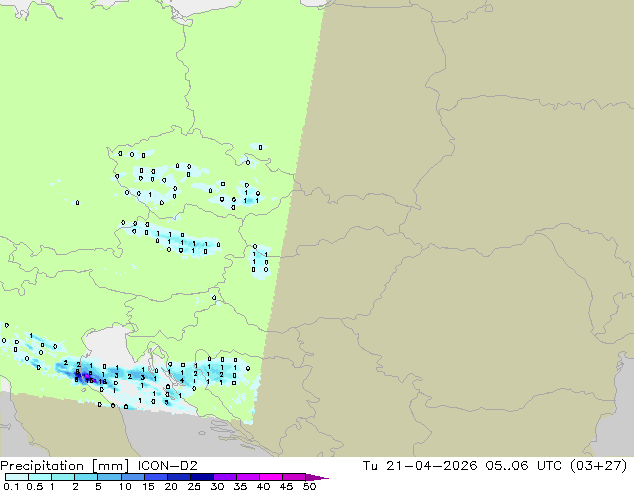This screenshot has width=634, height=490.
Task: Click the '05..06' time range text
Action: click(x=507, y=466)
